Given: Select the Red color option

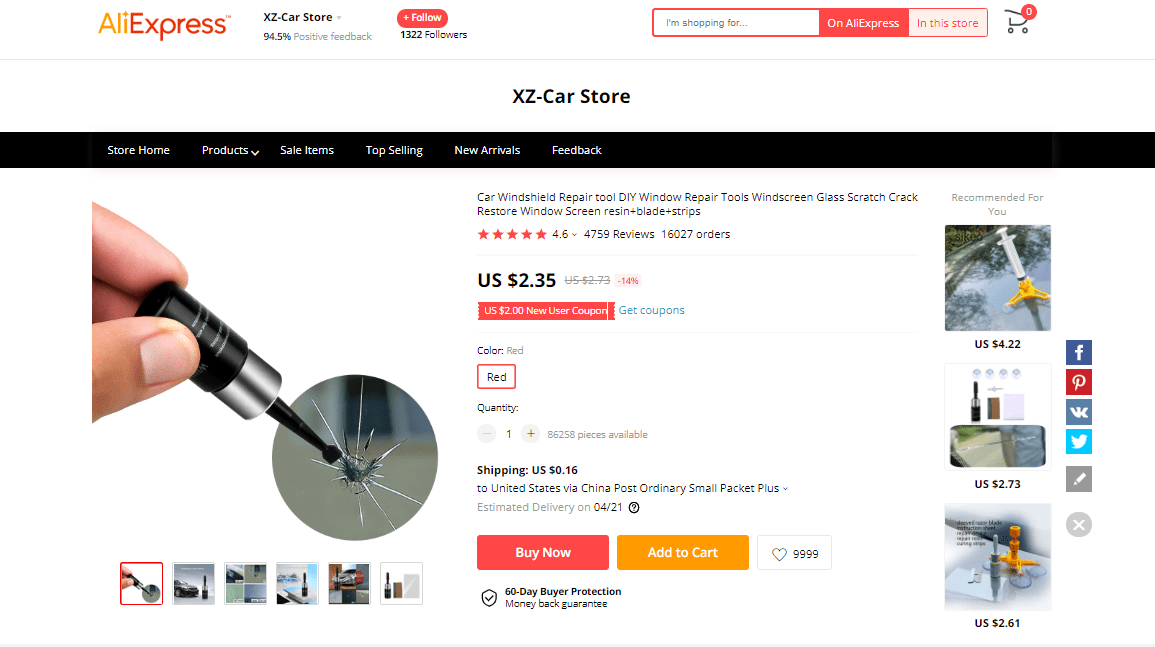Looking at the screenshot, I should pos(497,377).
